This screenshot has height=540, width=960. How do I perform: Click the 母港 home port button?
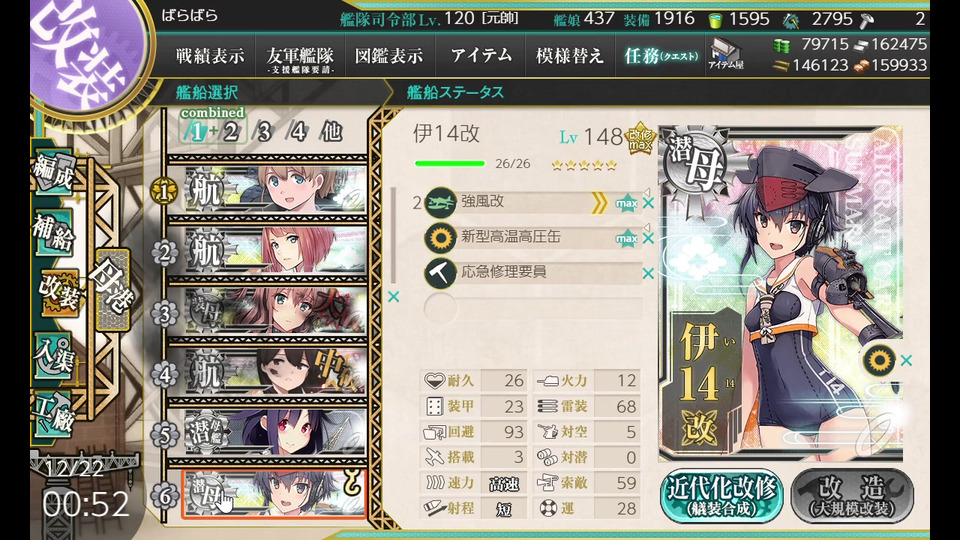click(112, 290)
